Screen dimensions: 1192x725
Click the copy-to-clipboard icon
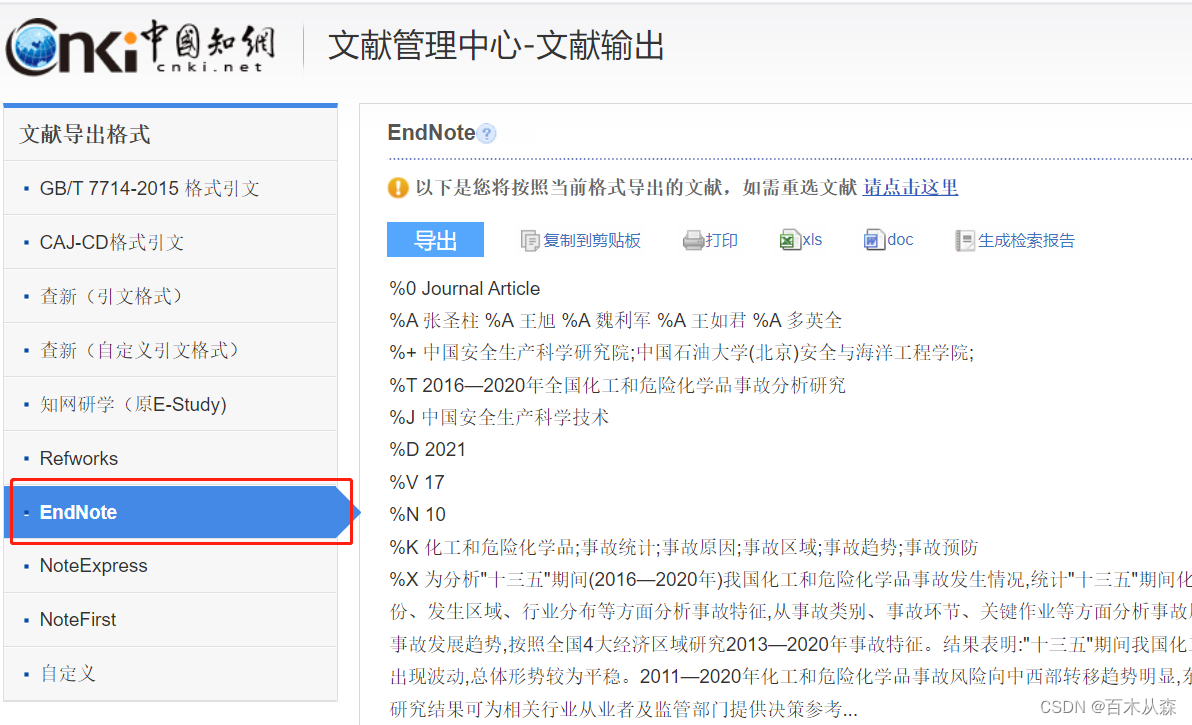tap(530, 241)
